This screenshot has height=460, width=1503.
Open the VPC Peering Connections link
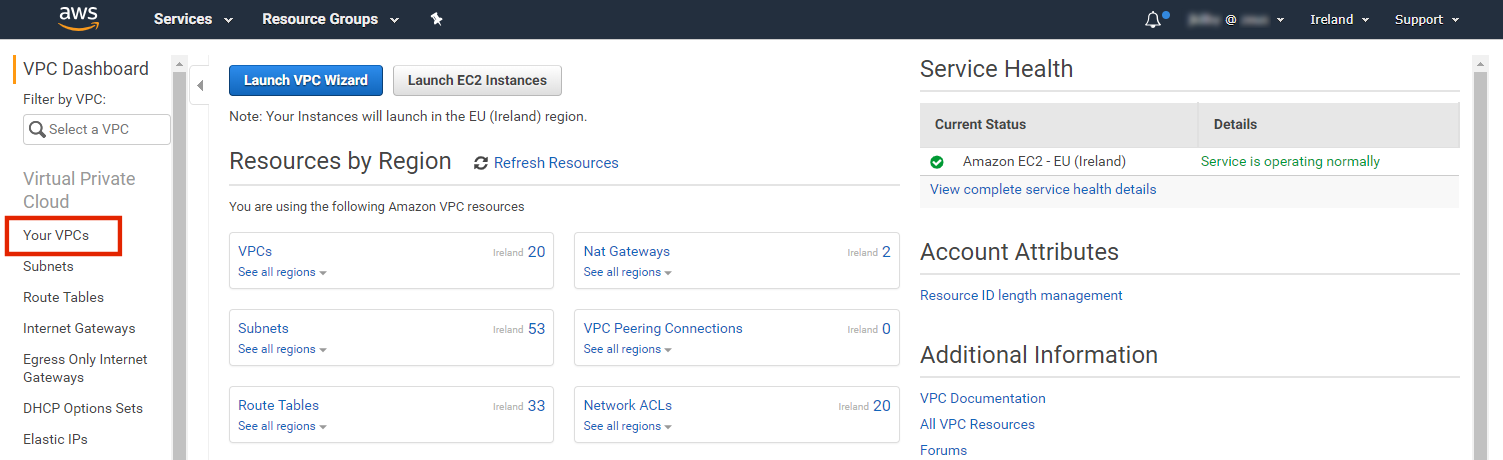coord(663,328)
